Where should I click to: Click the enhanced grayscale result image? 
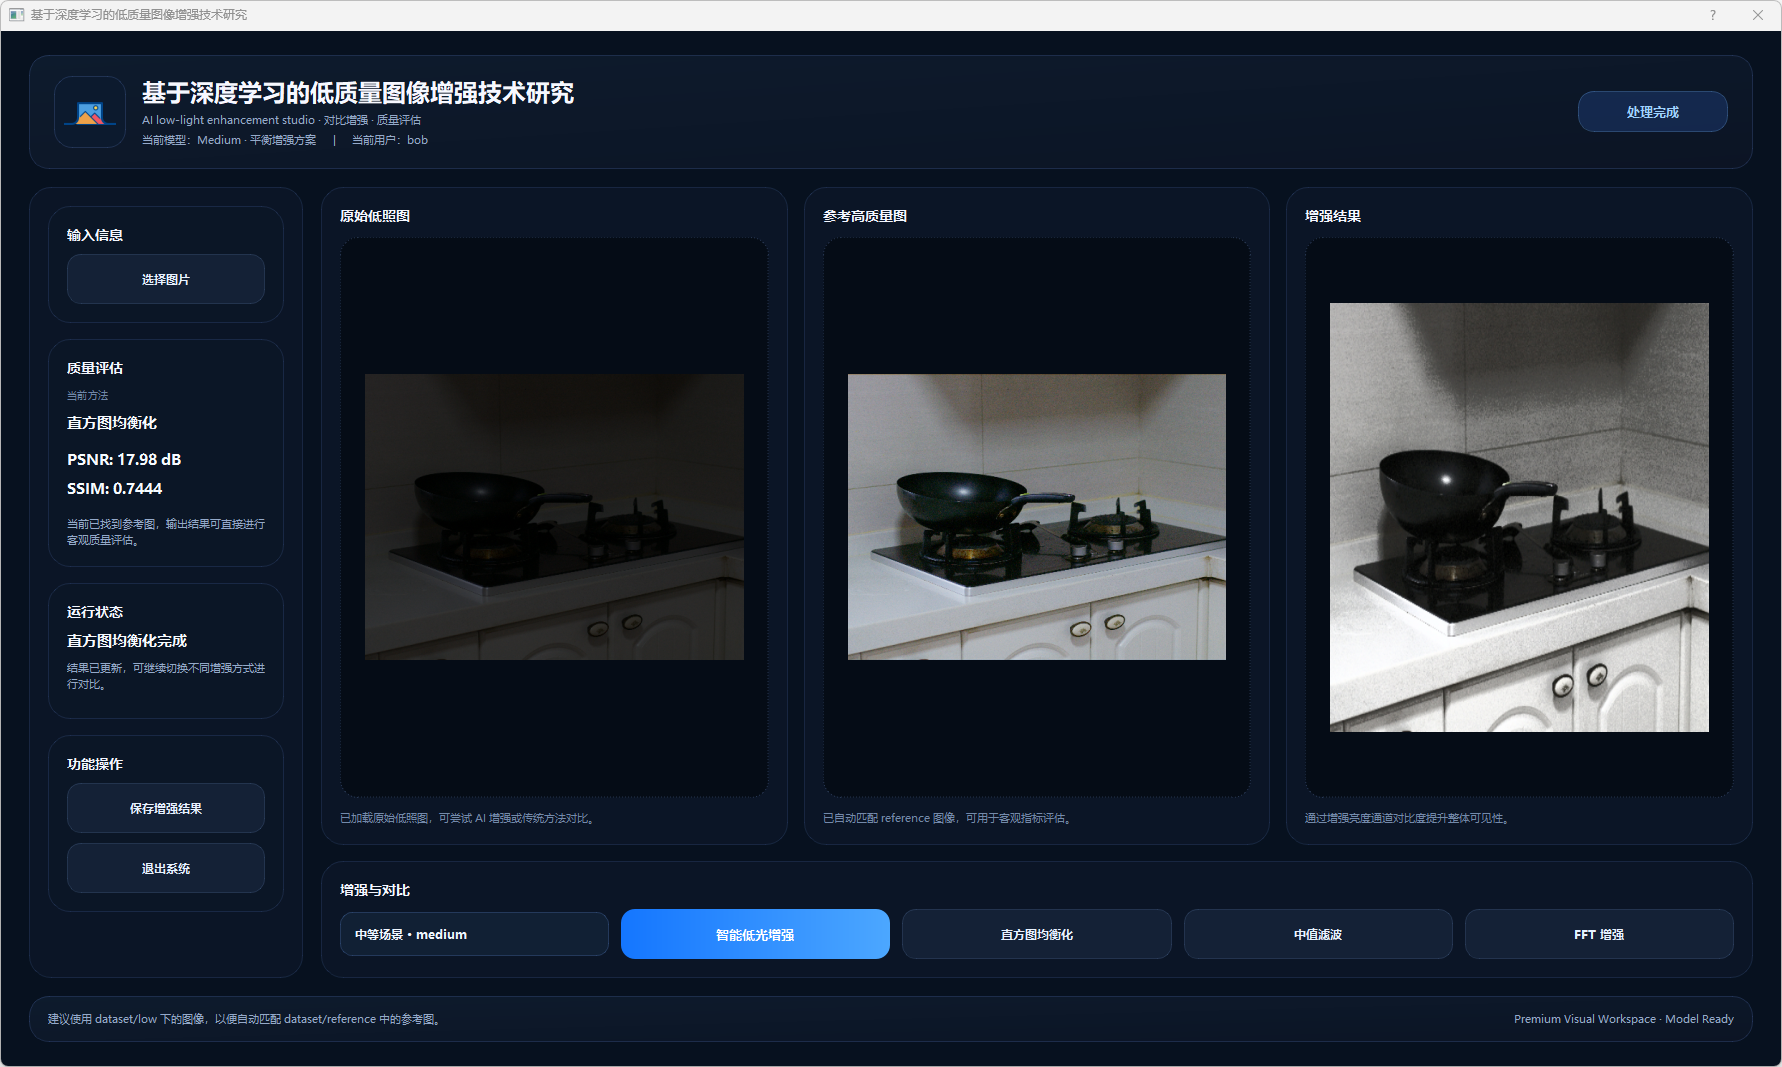(x=1518, y=517)
